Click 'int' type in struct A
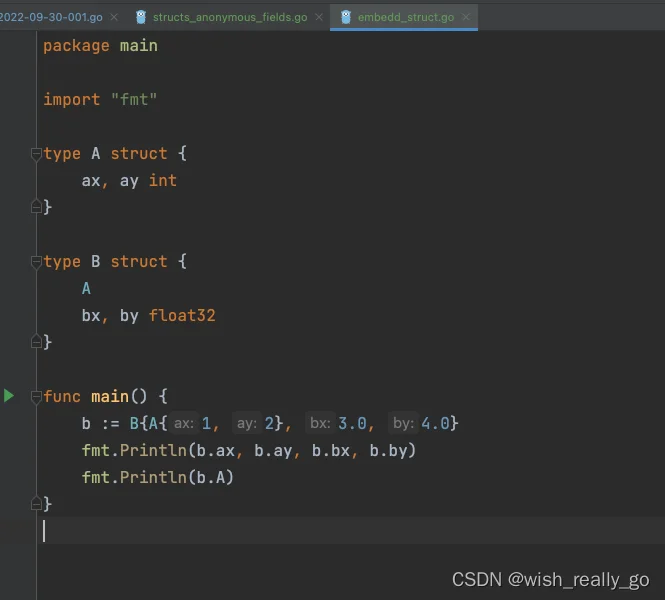The width and height of the screenshot is (665, 600). click(163, 181)
